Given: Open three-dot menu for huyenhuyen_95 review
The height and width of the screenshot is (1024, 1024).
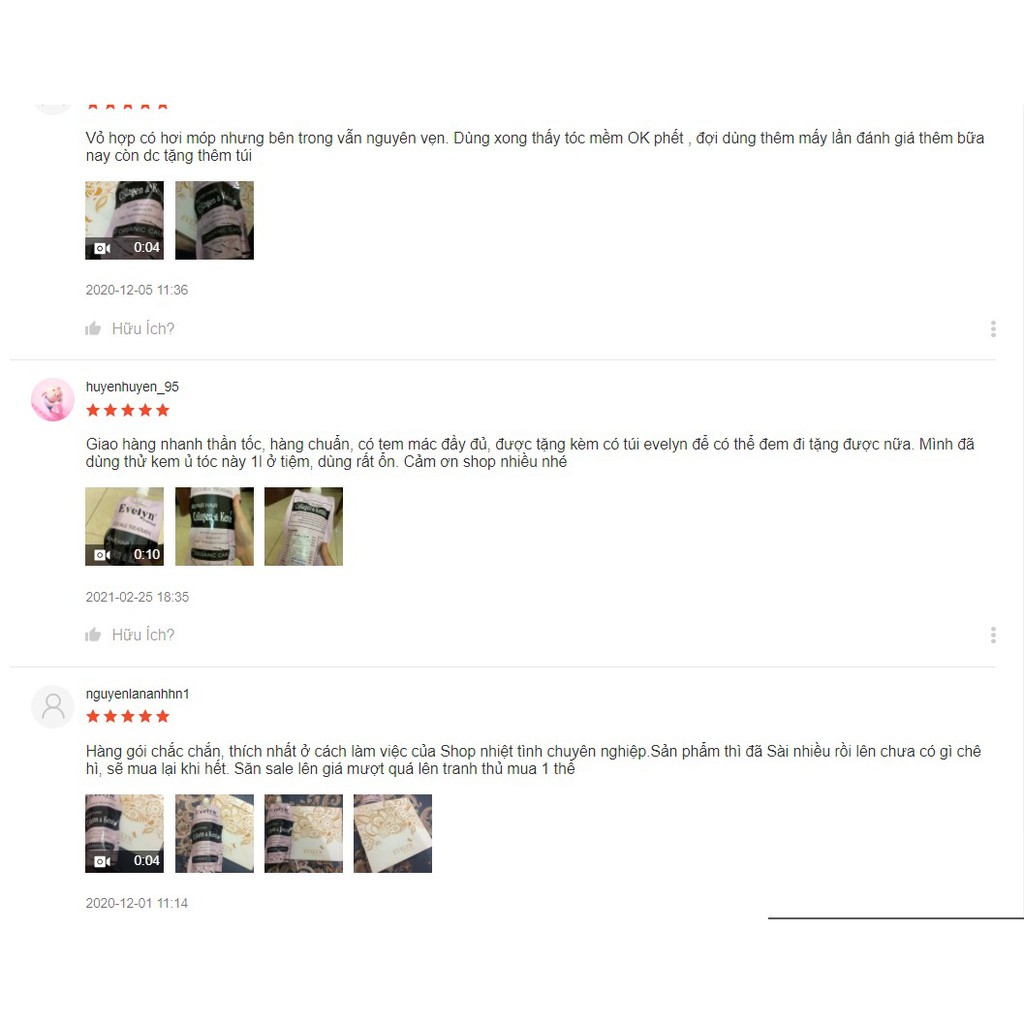Looking at the screenshot, I should pos(993,635).
